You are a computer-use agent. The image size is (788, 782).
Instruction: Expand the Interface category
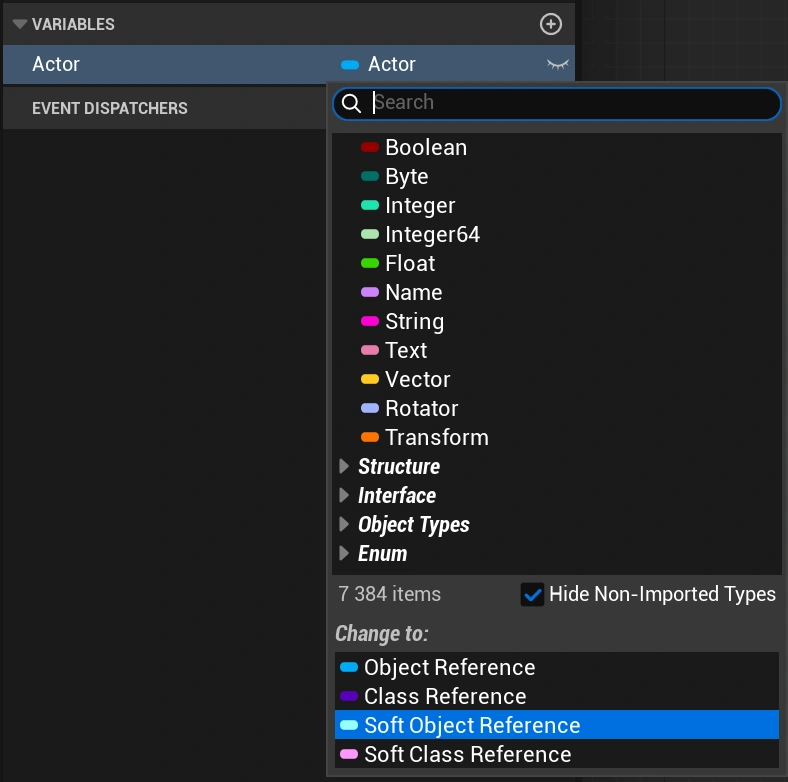pos(344,496)
